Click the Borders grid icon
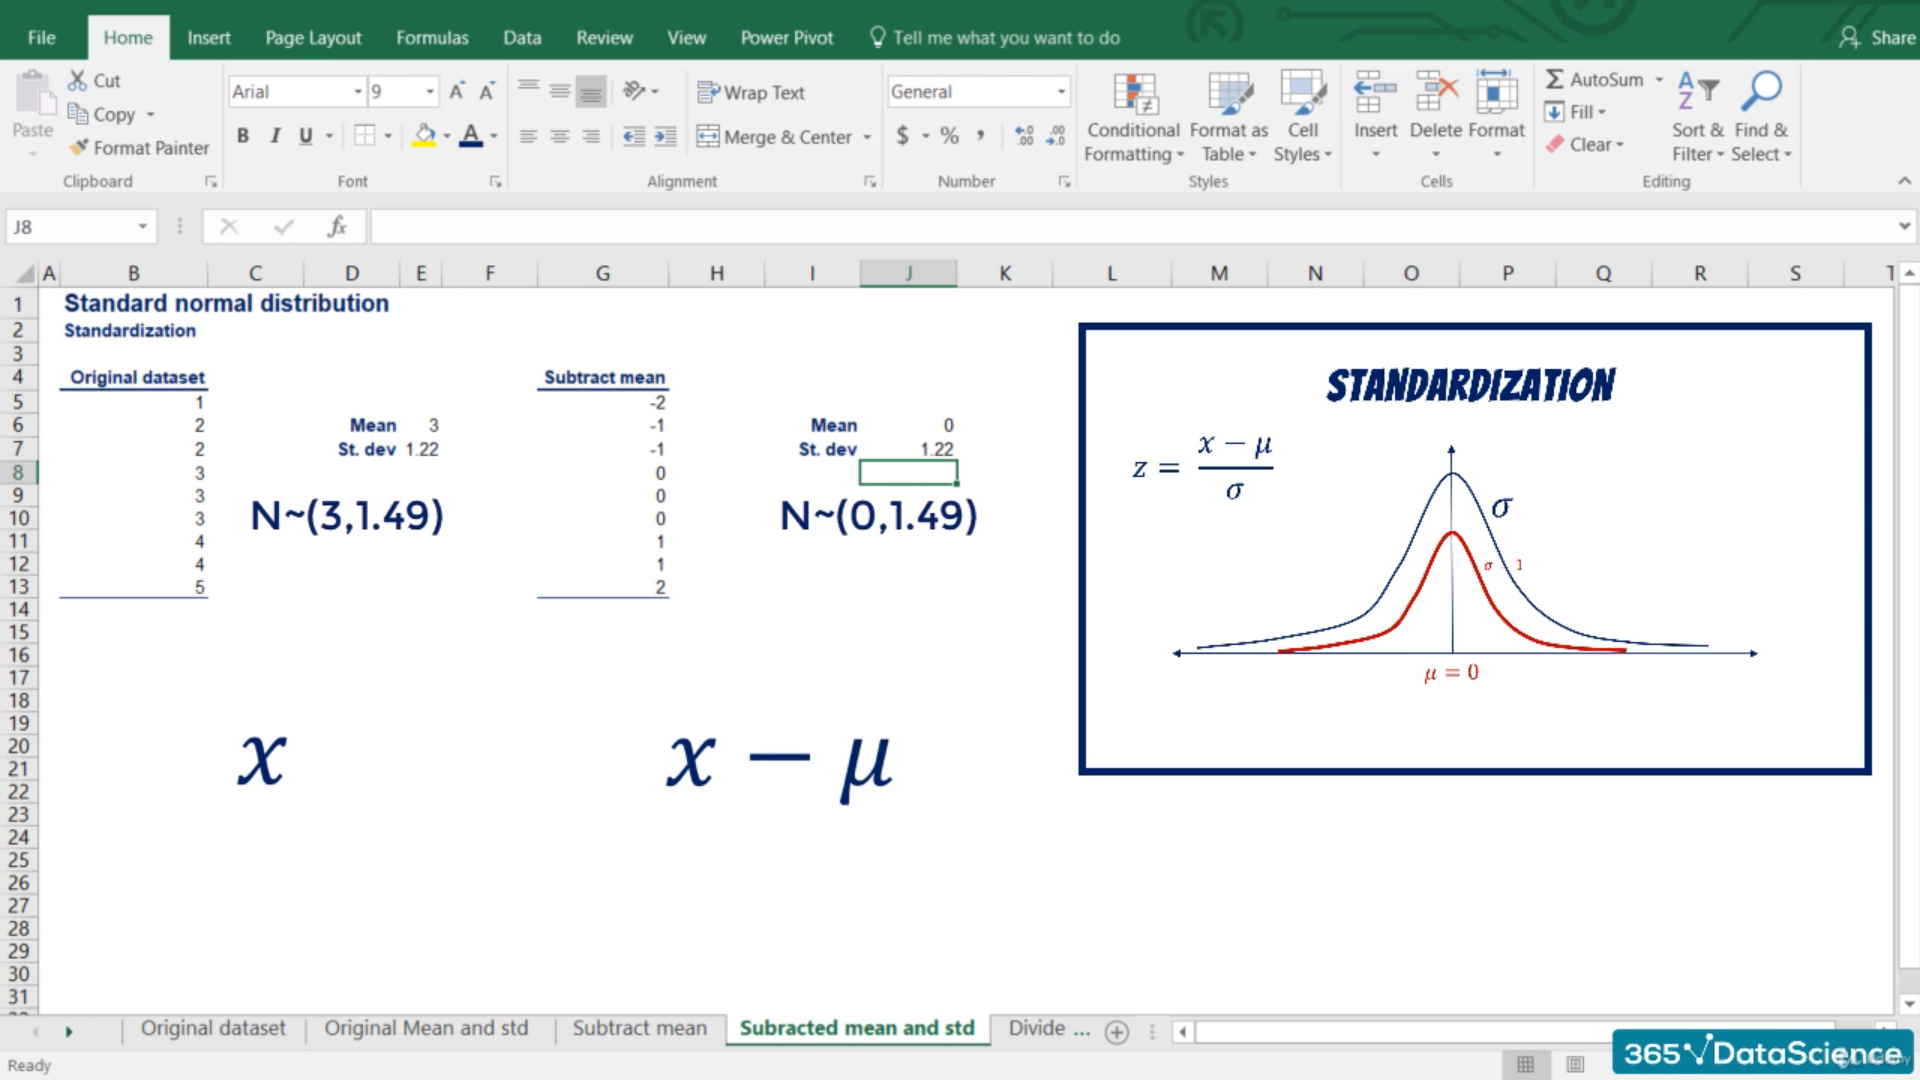Viewport: 1920px width, 1080px height. pos(365,136)
